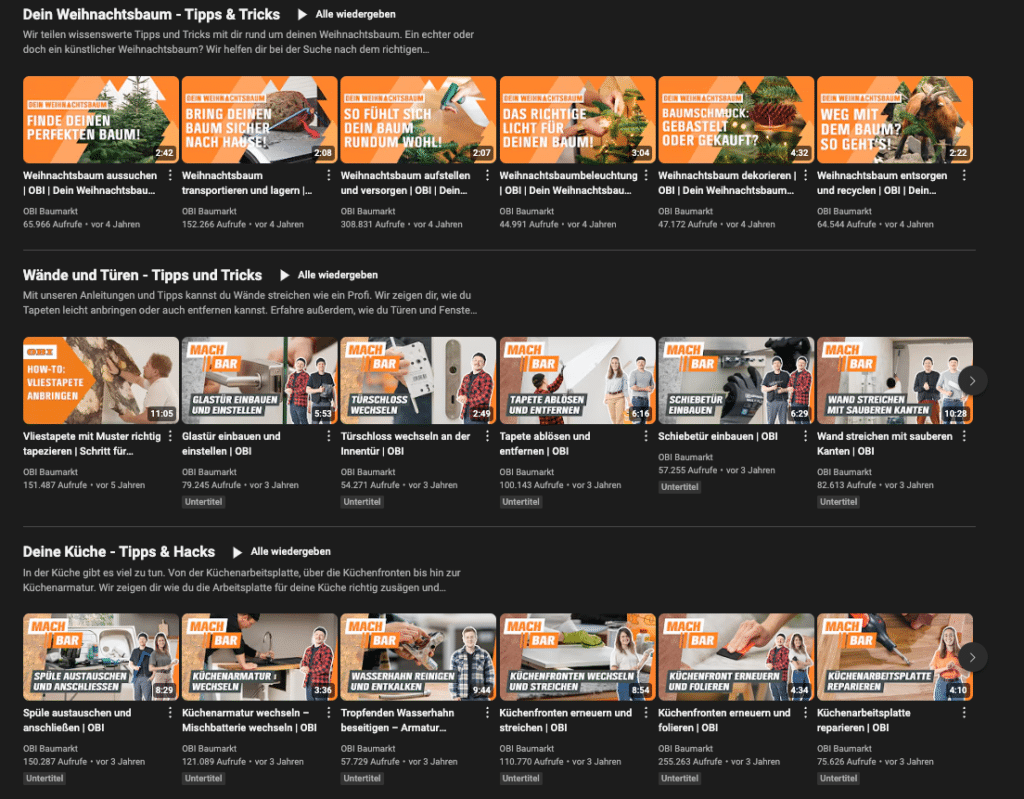1024x799 pixels.
Task: Click thumbnail Tapete ablösen und entfernen
Action: 577,380
